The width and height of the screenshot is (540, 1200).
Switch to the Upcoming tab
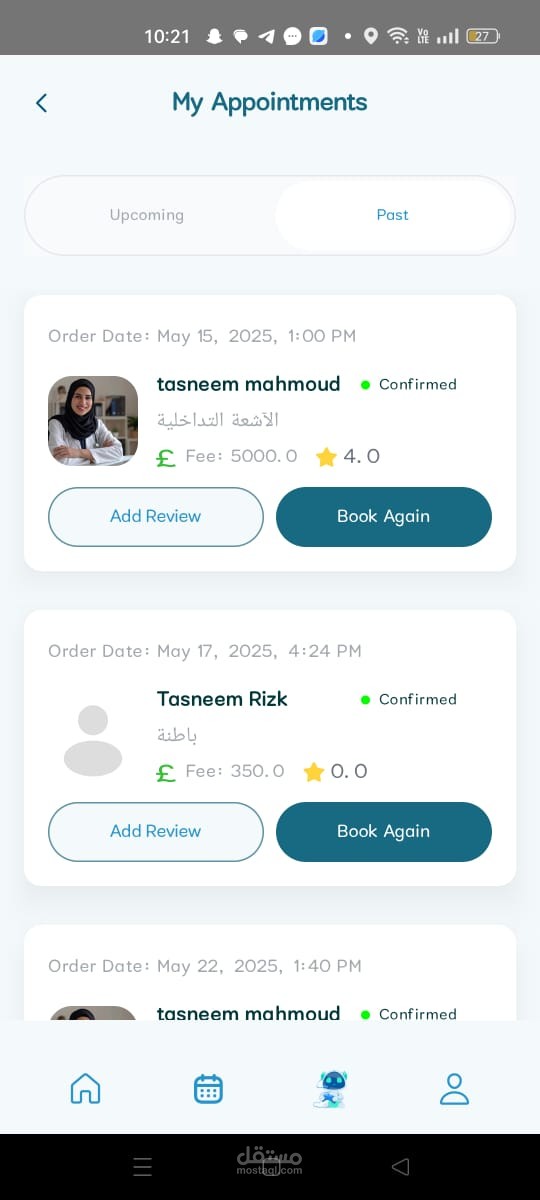click(x=147, y=215)
